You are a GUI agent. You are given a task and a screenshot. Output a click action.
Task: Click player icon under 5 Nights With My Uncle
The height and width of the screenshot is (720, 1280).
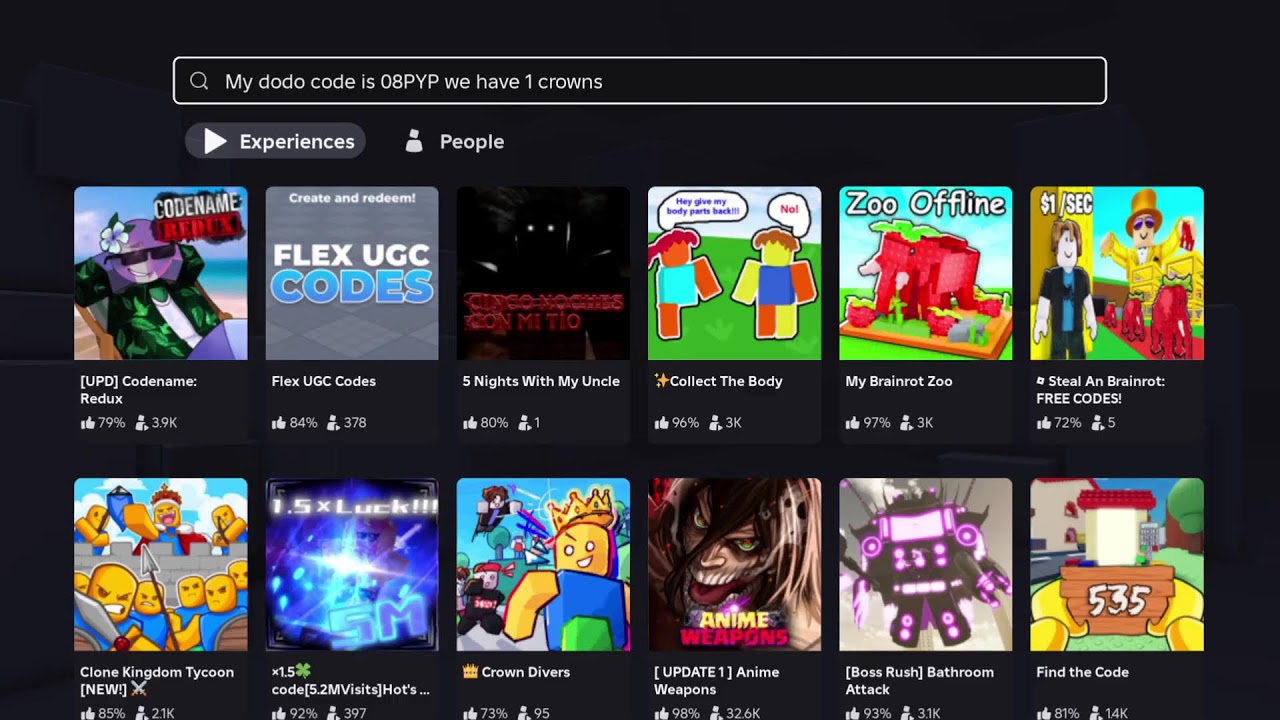pos(524,422)
